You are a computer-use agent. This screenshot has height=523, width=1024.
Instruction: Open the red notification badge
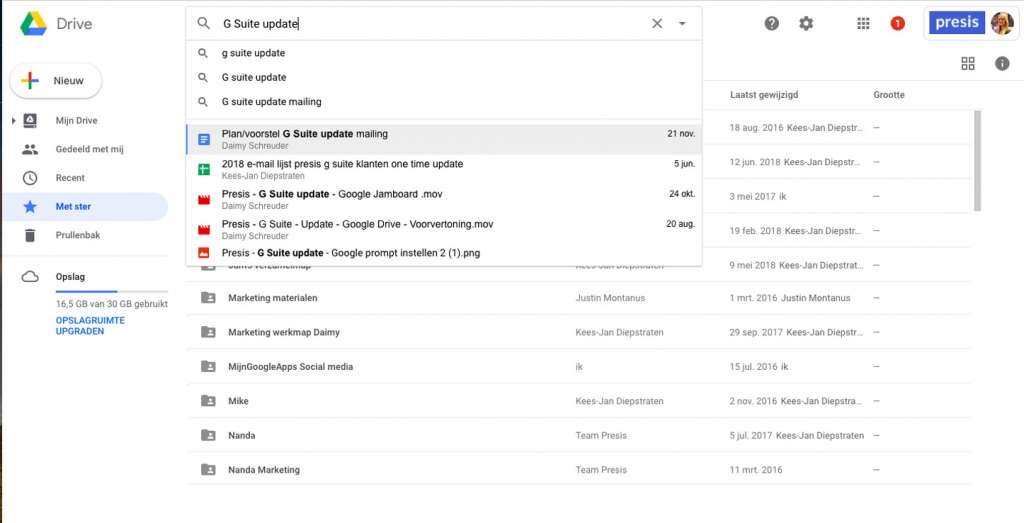point(898,24)
